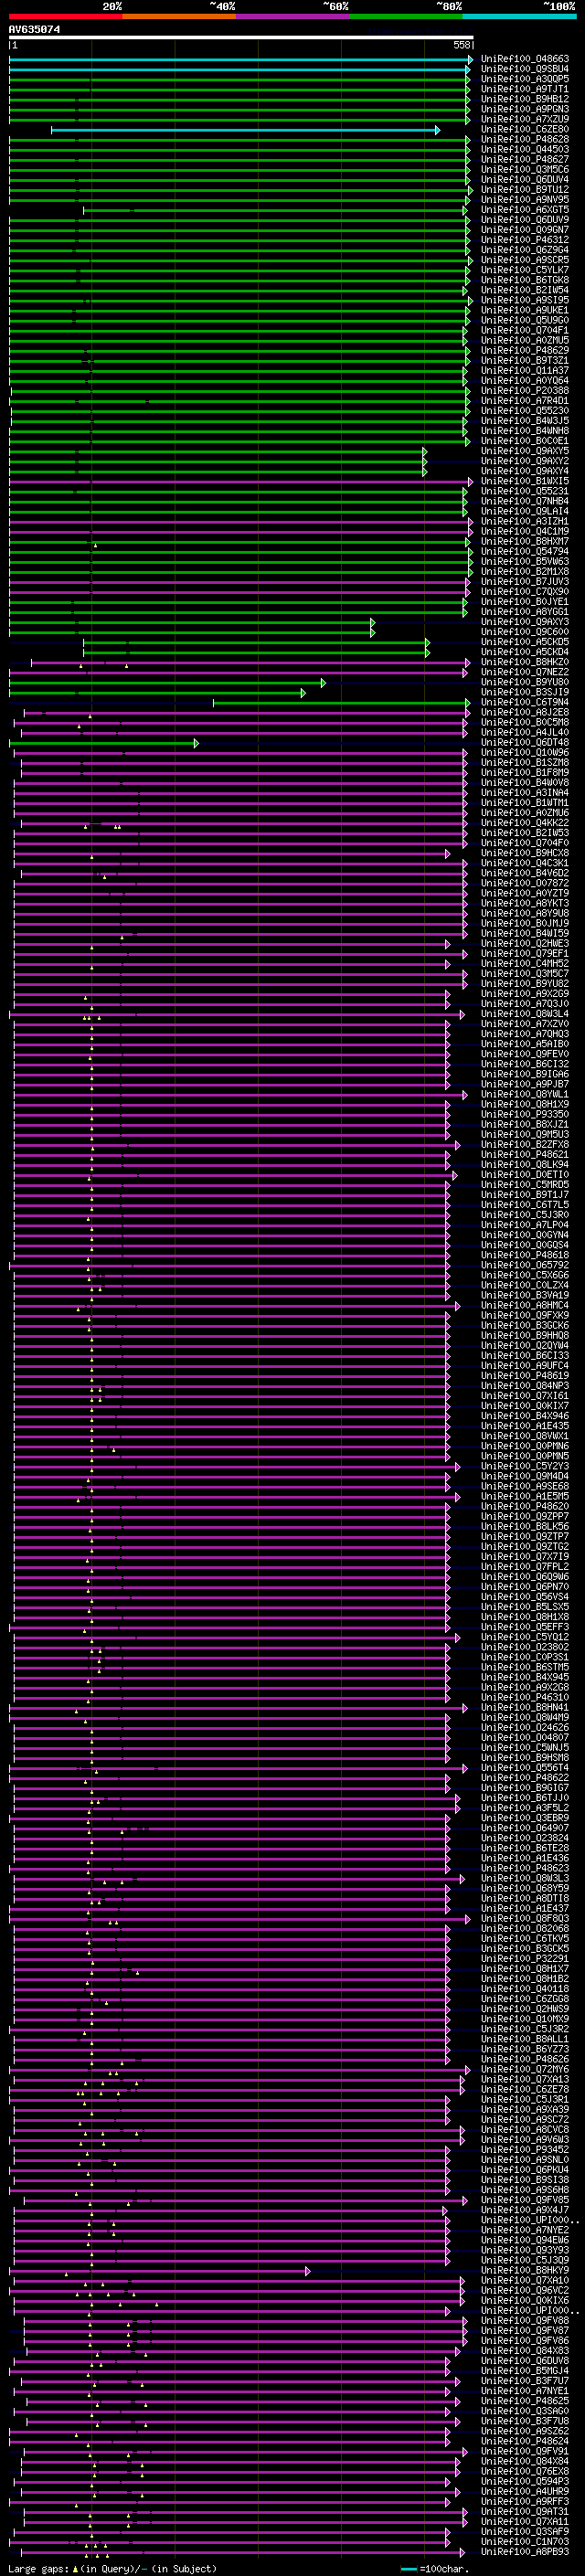Click the UniRef100_A9X2G9 label
Image resolution: width=585 pixels, height=2576 pixels.
coord(525,993)
